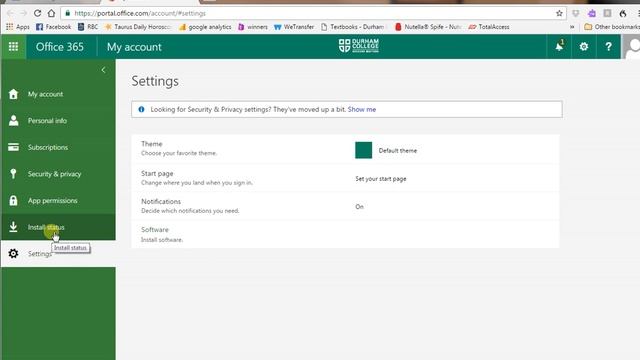Open the TotalAccess bookmark

pos(489,27)
